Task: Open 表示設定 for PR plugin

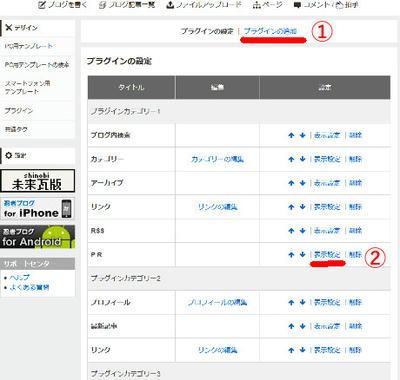Action: (x=327, y=255)
